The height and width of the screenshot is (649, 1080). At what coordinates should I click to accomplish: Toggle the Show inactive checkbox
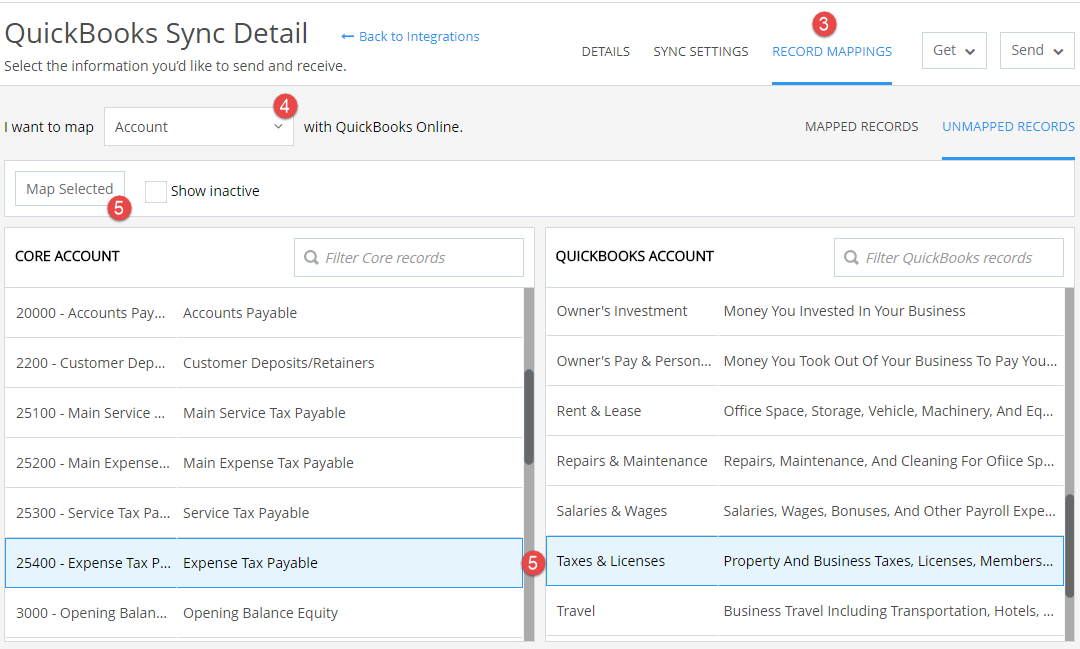[x=156, y=192]
